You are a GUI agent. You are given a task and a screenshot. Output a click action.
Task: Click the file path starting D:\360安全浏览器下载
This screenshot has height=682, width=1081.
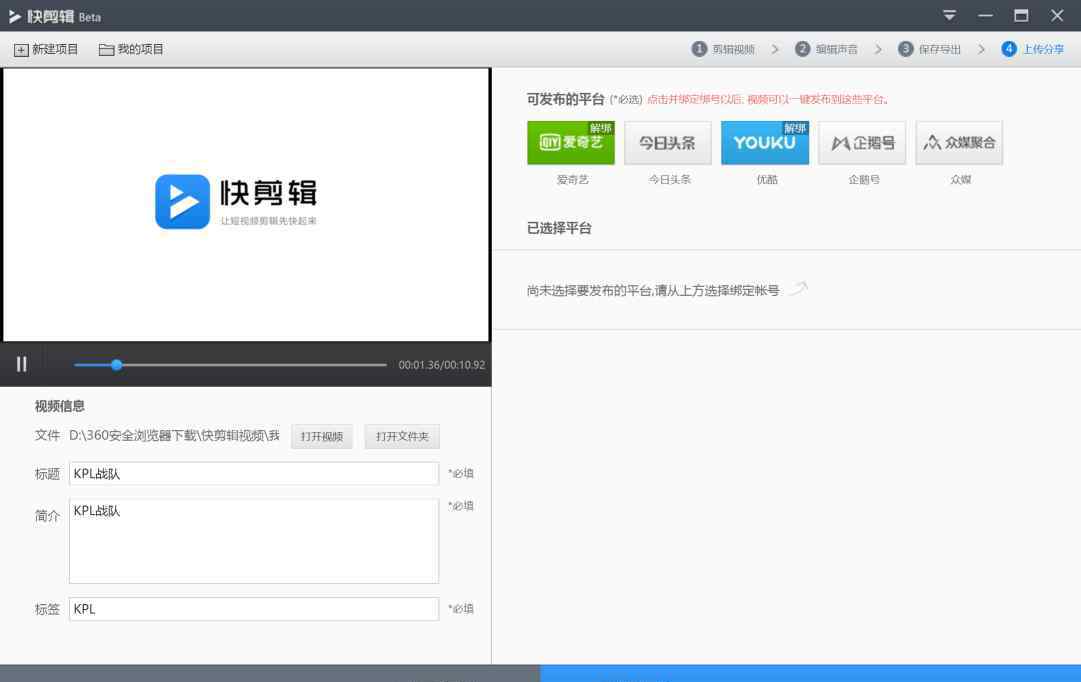(x=174, y=436)
